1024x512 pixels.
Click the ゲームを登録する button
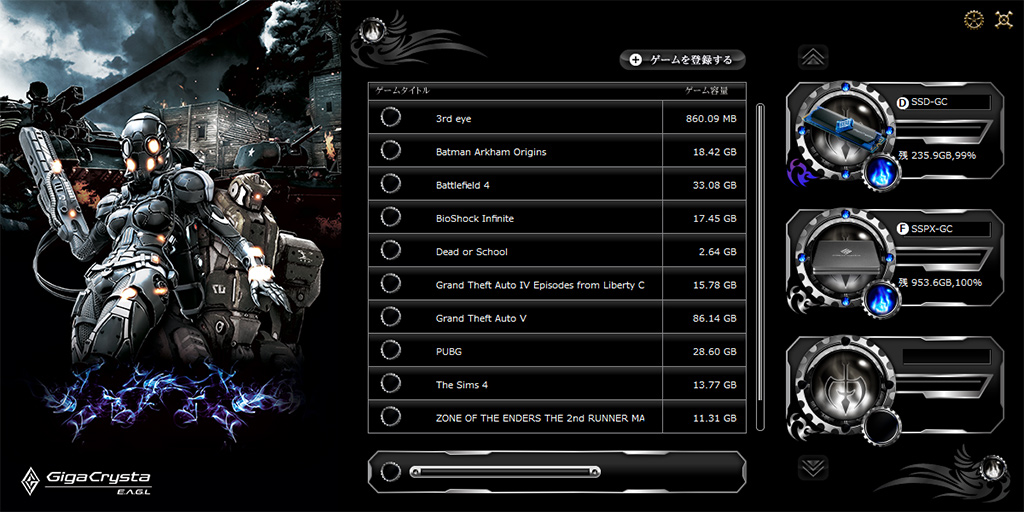click(682, 59)
